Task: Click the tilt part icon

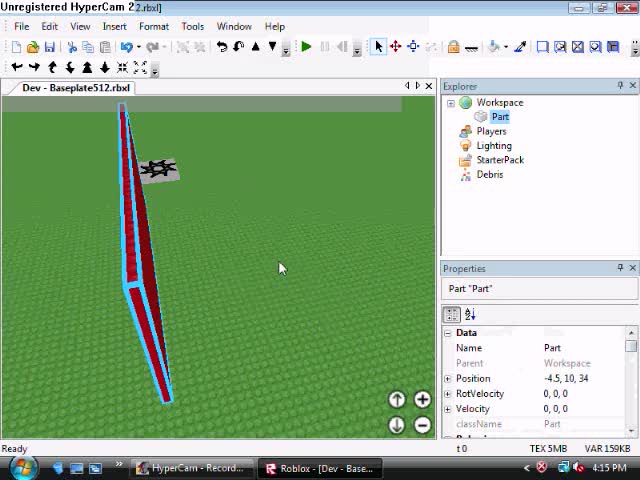Action: pyautogui.click(x=238, y=47)
